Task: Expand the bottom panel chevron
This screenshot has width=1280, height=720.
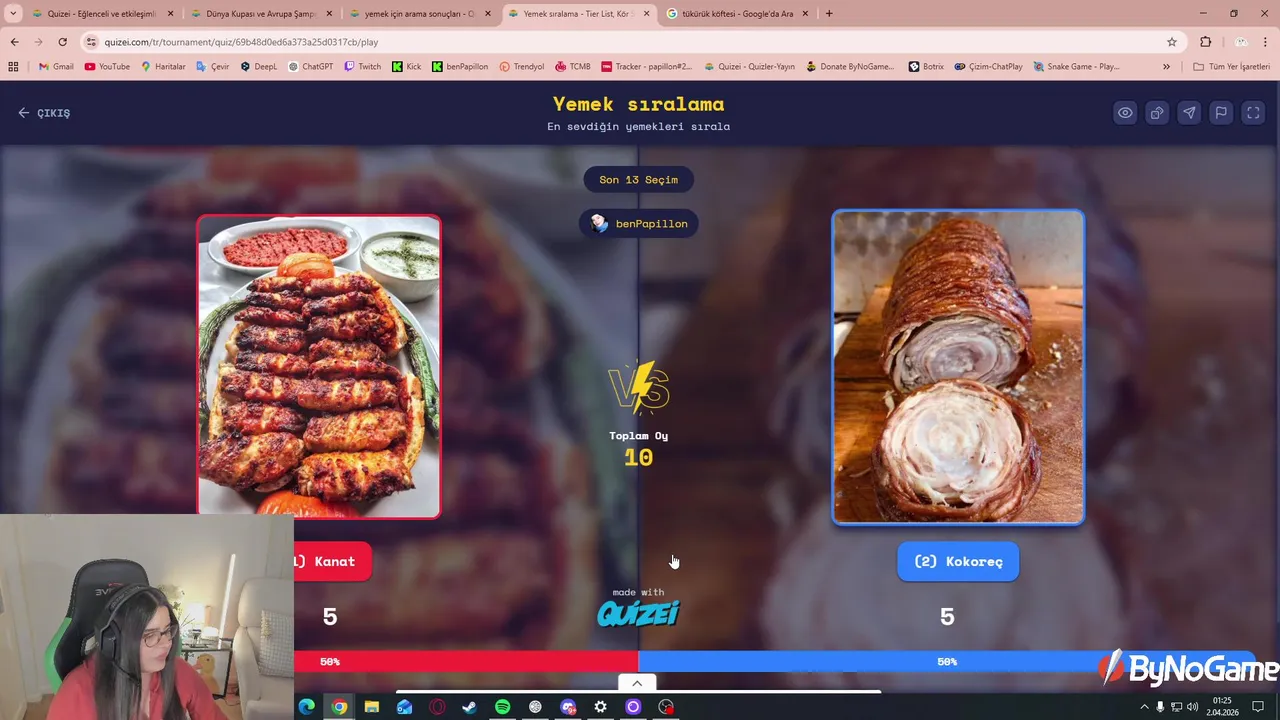Action: (637, 683)
